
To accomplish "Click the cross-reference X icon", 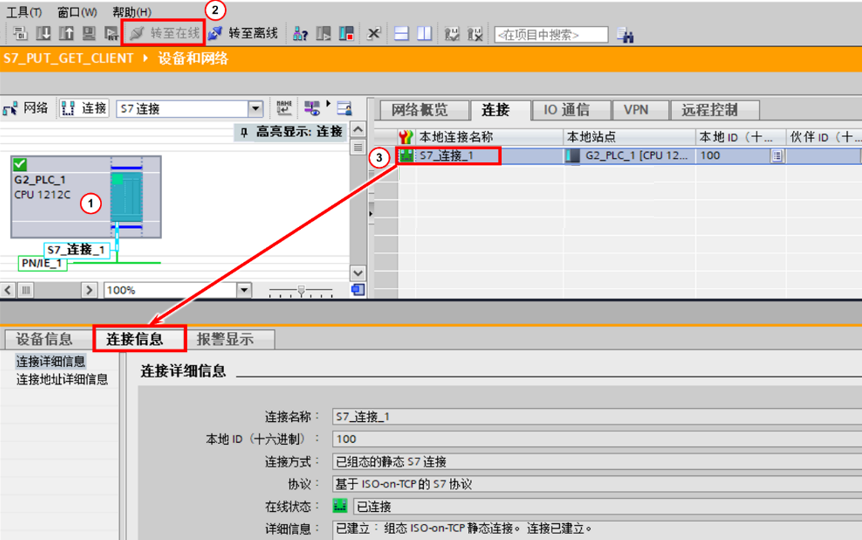I will click(x=374, y=34).
